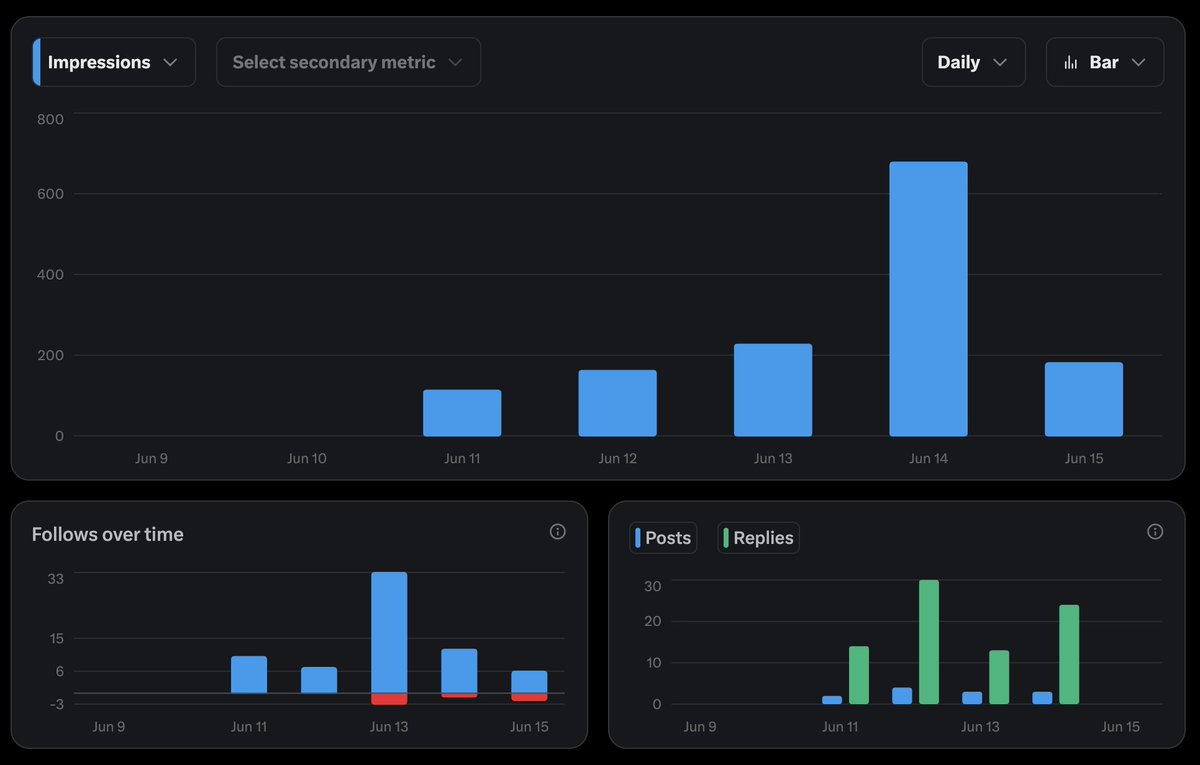Click the Jun 9 label on impressions axis
Screen dimensions: 1200x765
pyautogui.click(x=151, y=459)
